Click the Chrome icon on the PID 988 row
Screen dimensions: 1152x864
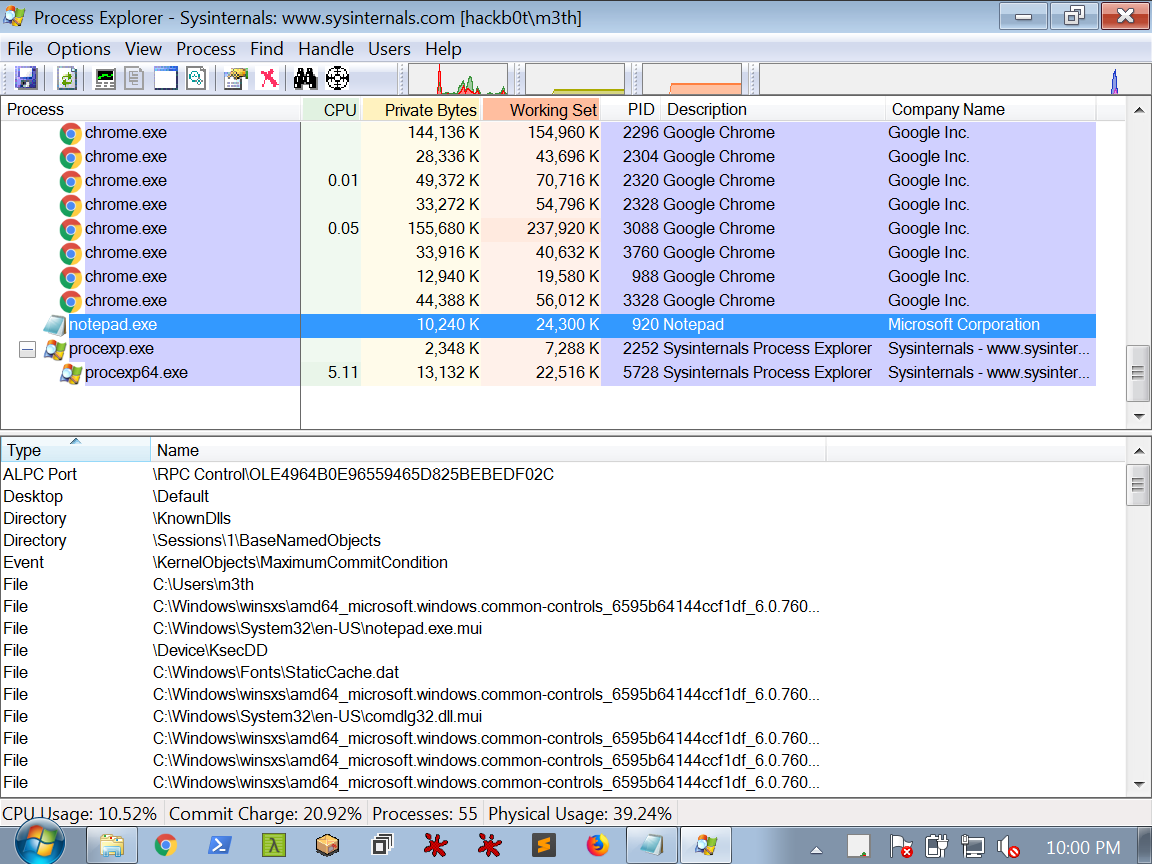click(71, 277)
